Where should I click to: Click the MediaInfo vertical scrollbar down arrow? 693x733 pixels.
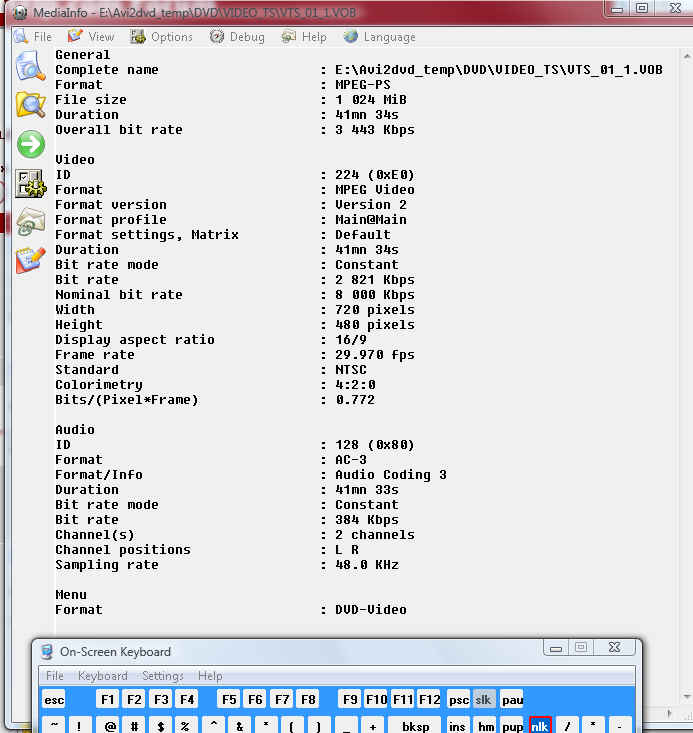point(686,696)
